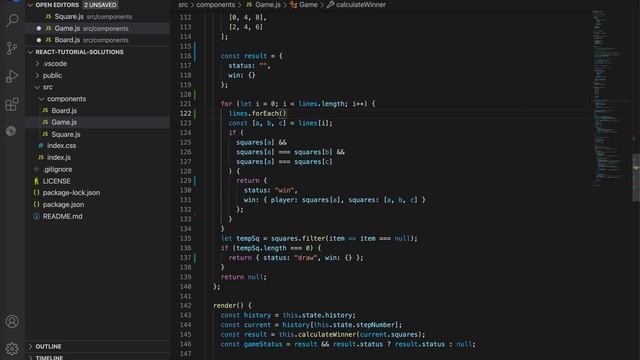The image size is (640, 360).
Task: Open the round icon below Extensions
Action: coord(11,131)
